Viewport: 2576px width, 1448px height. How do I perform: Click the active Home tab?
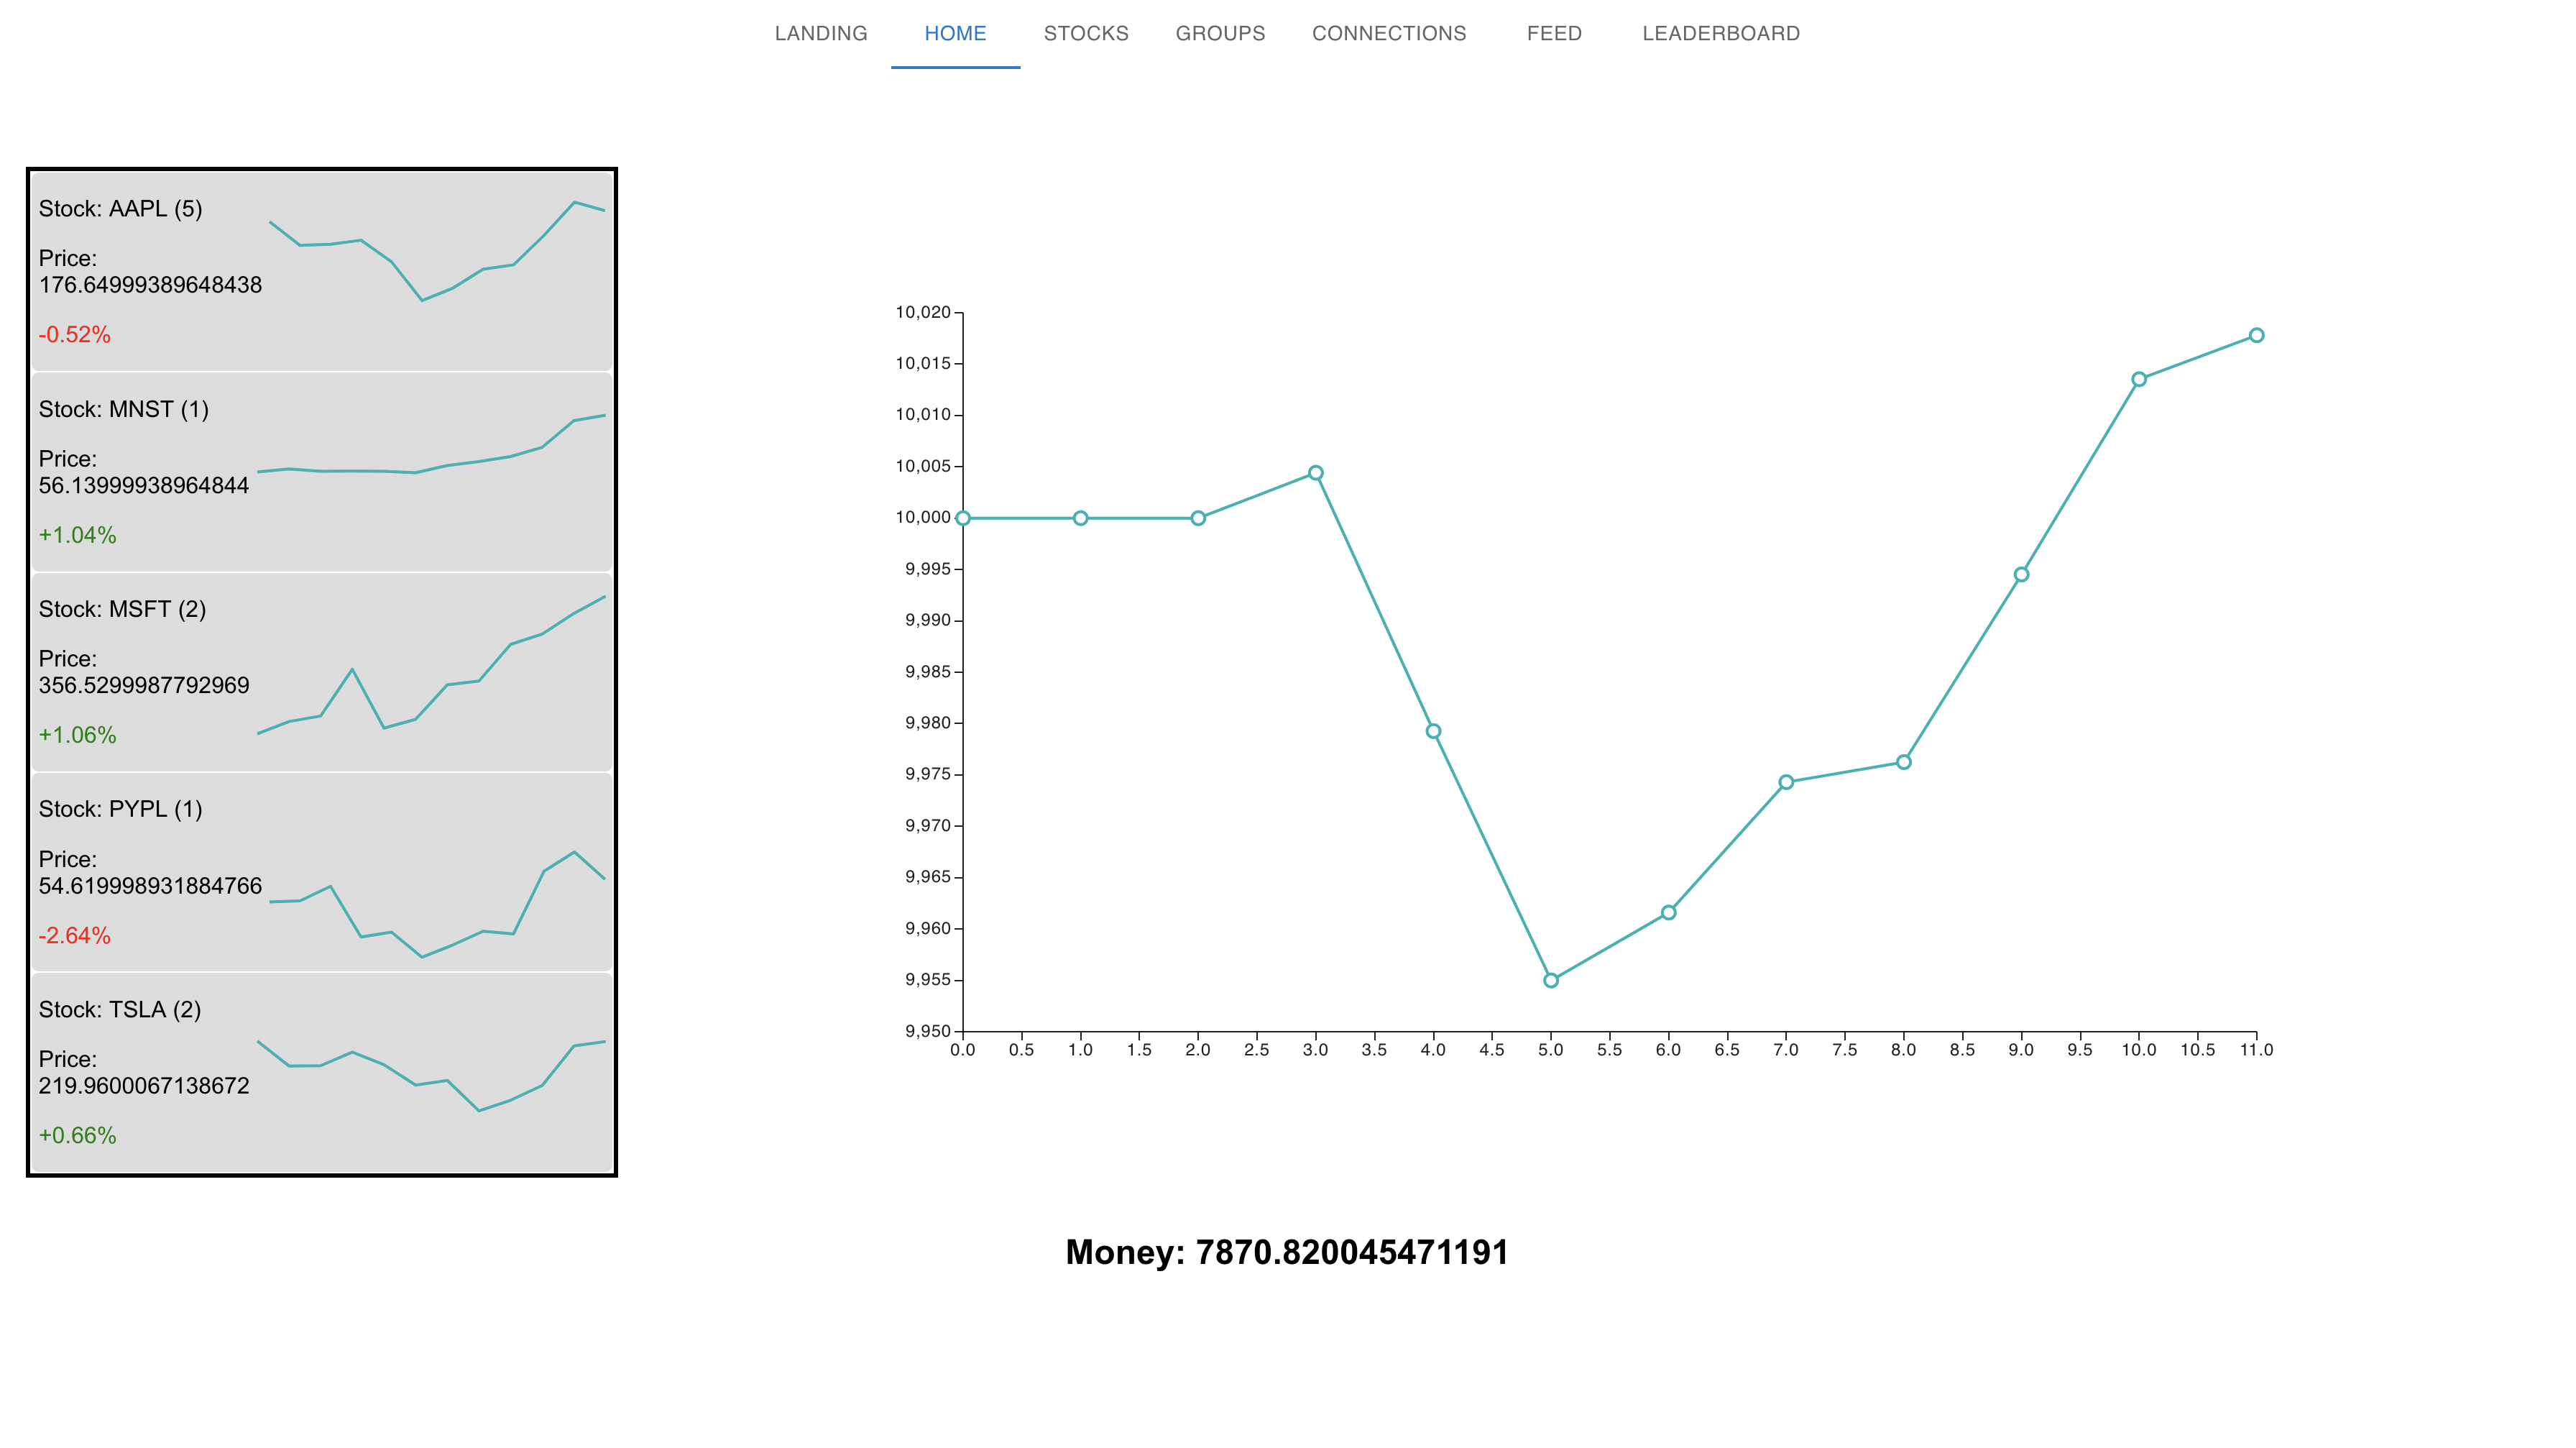pos(954,34)
